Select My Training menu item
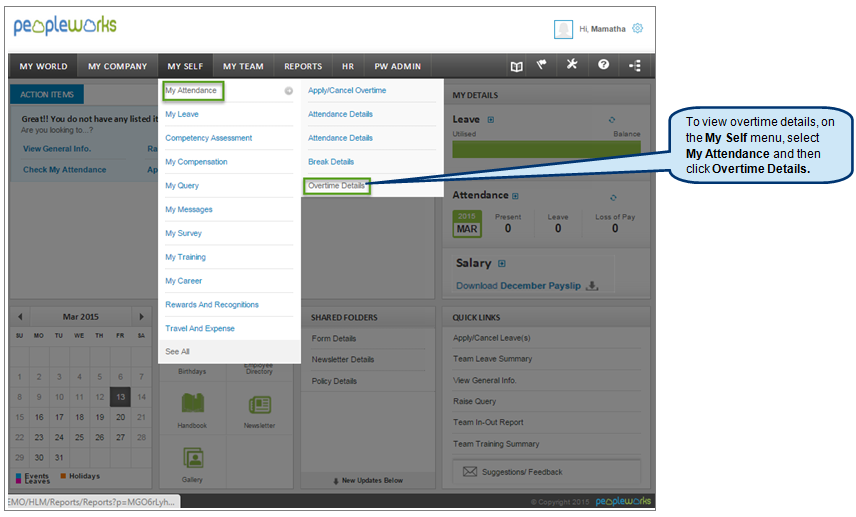The width and height of the screenshot is (856, 517). [x=186, y=257]
